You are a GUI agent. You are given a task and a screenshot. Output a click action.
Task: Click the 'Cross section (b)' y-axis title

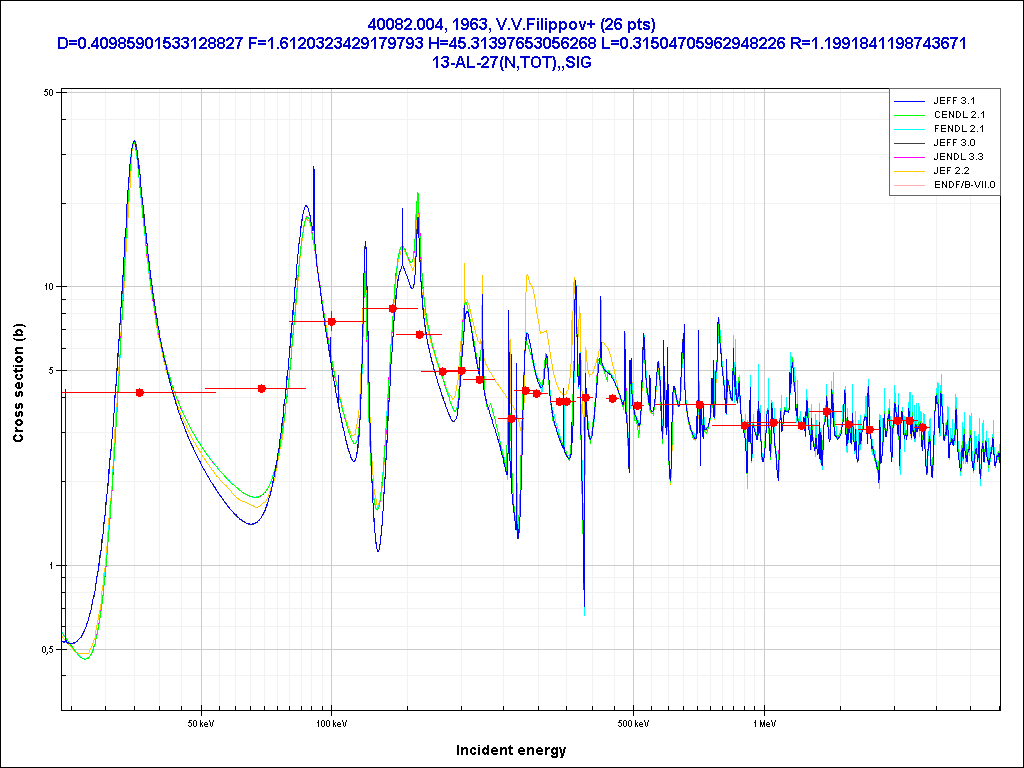(x=18, y=383)
